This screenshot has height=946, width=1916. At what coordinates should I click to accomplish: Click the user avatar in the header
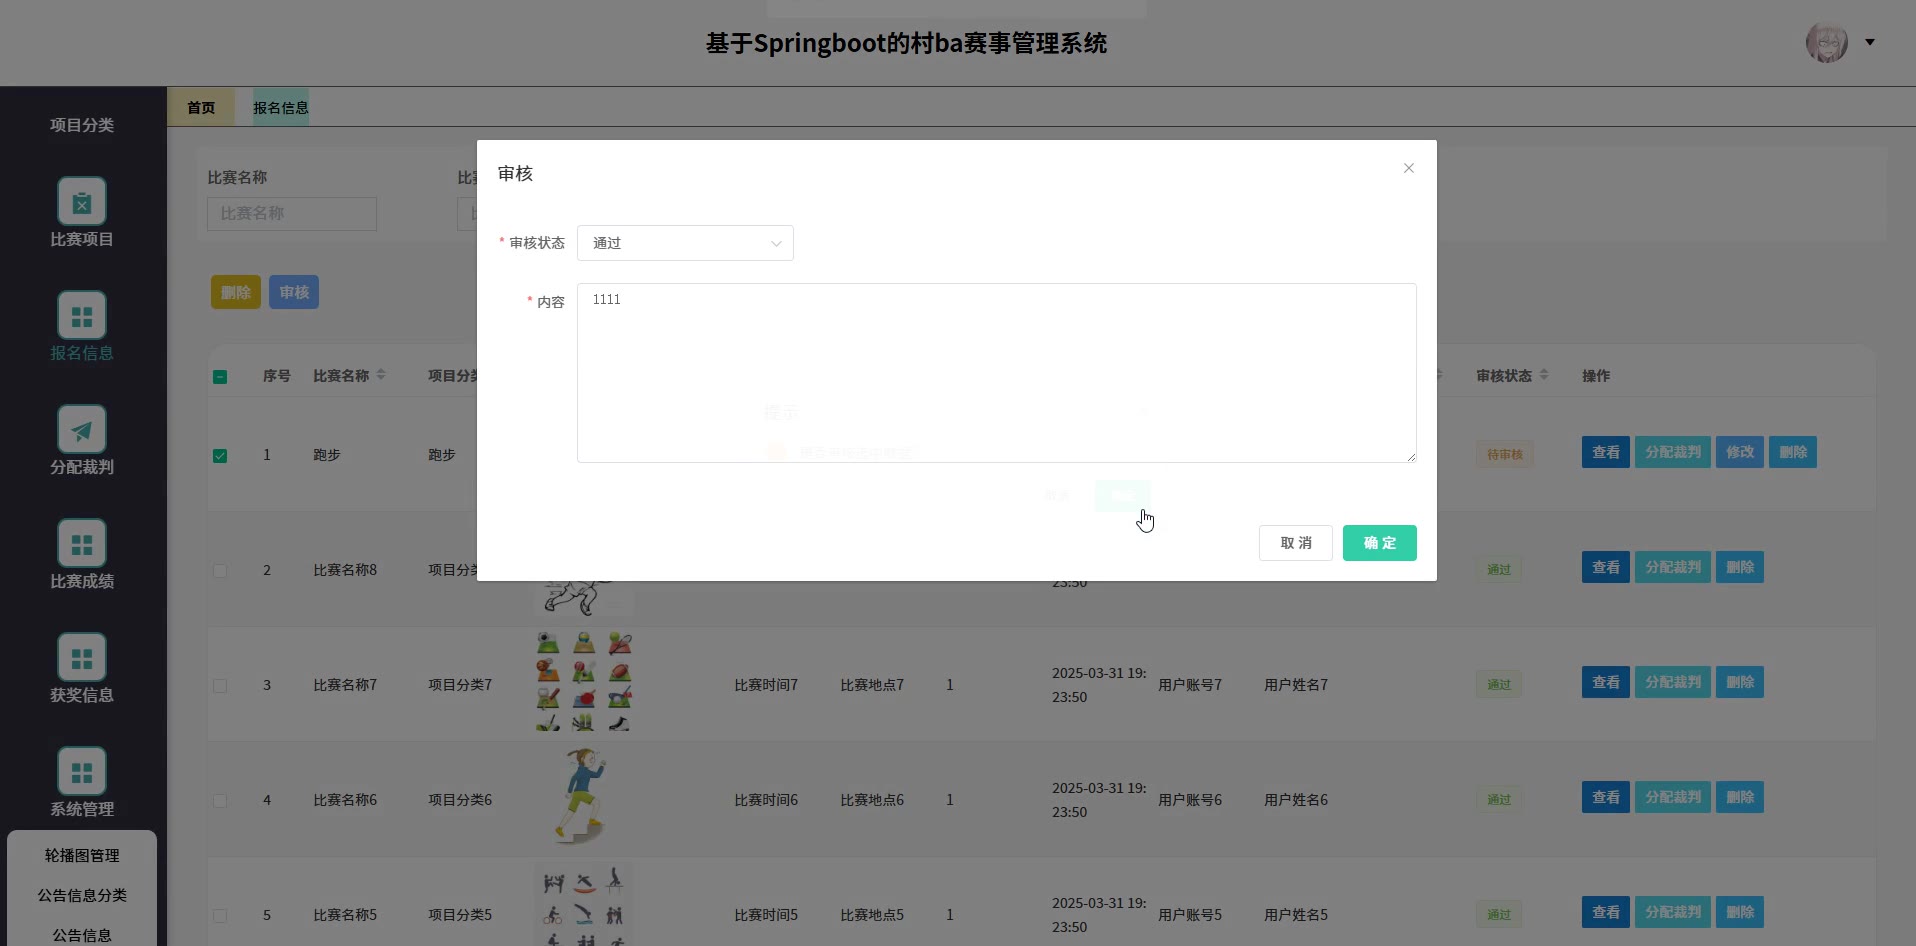(x=1827, y=42)
